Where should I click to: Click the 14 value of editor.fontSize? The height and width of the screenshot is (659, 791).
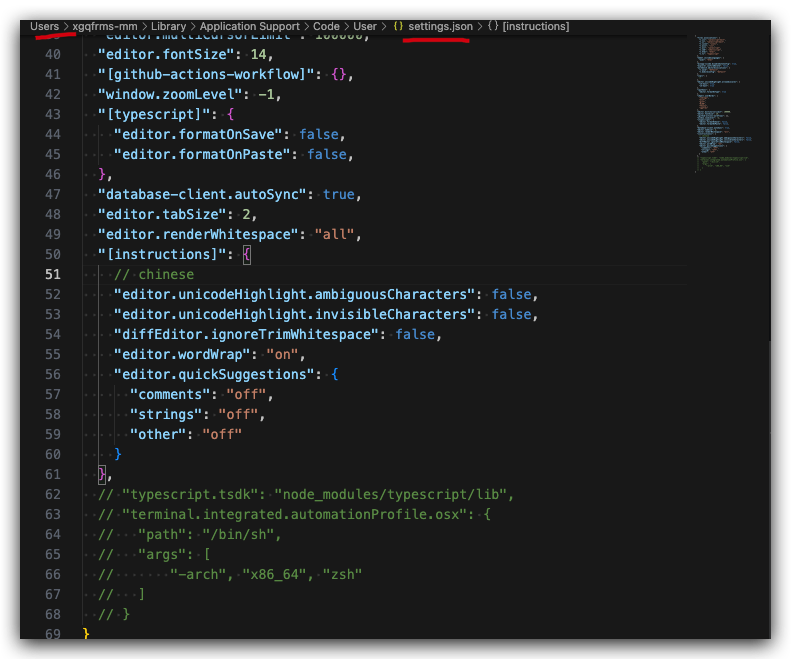pos(258,54)
